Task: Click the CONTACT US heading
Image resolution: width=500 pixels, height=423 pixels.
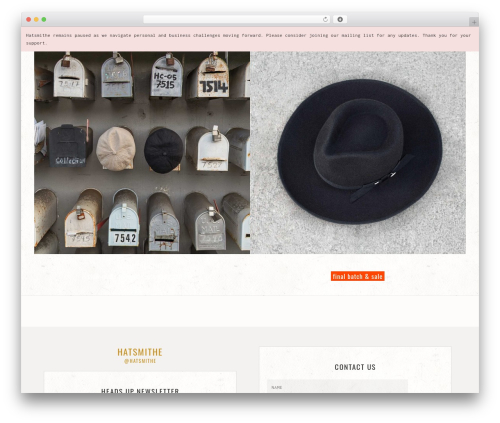Action: click(355, 367)
